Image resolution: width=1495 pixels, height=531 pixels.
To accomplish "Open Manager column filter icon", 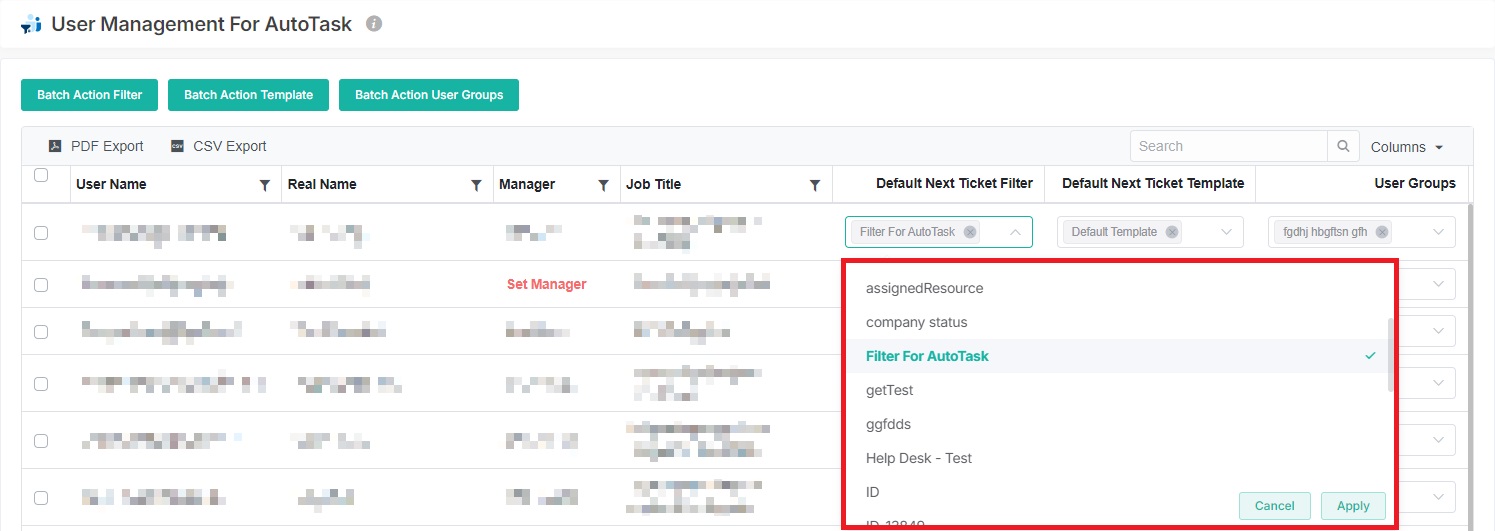I will pos(603,185).
